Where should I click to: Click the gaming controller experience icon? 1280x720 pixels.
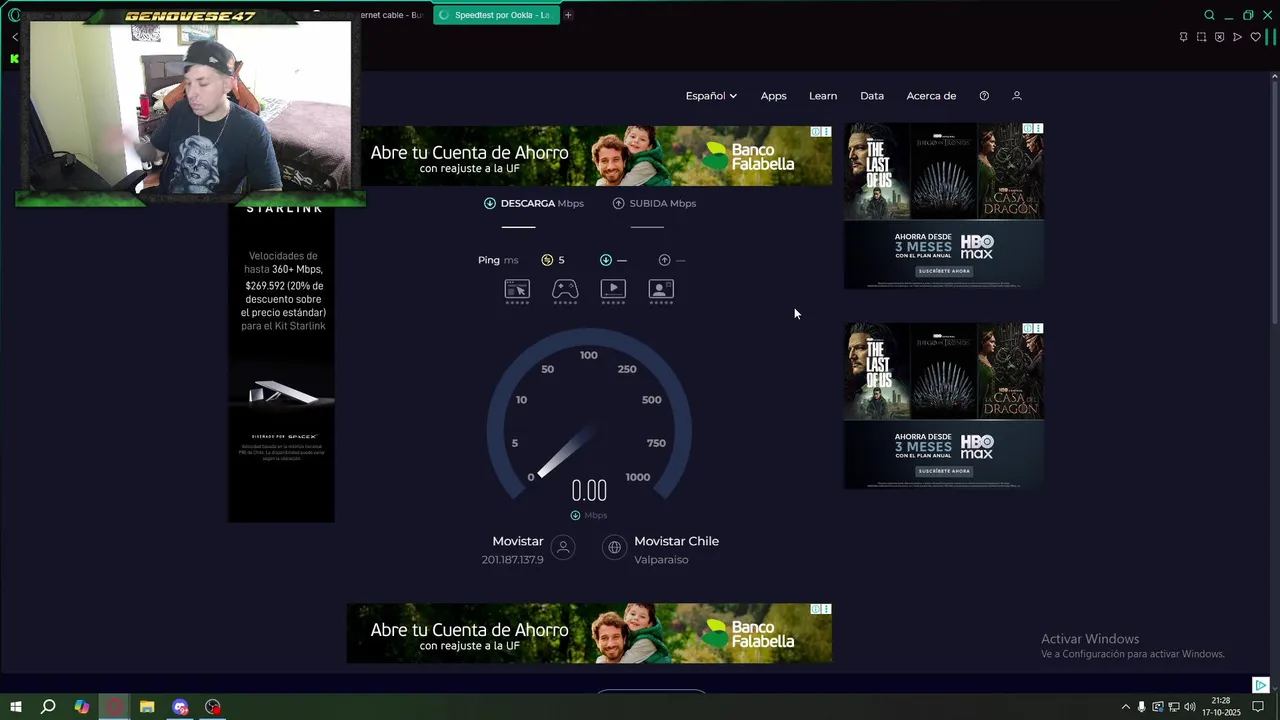click(565, 289)
